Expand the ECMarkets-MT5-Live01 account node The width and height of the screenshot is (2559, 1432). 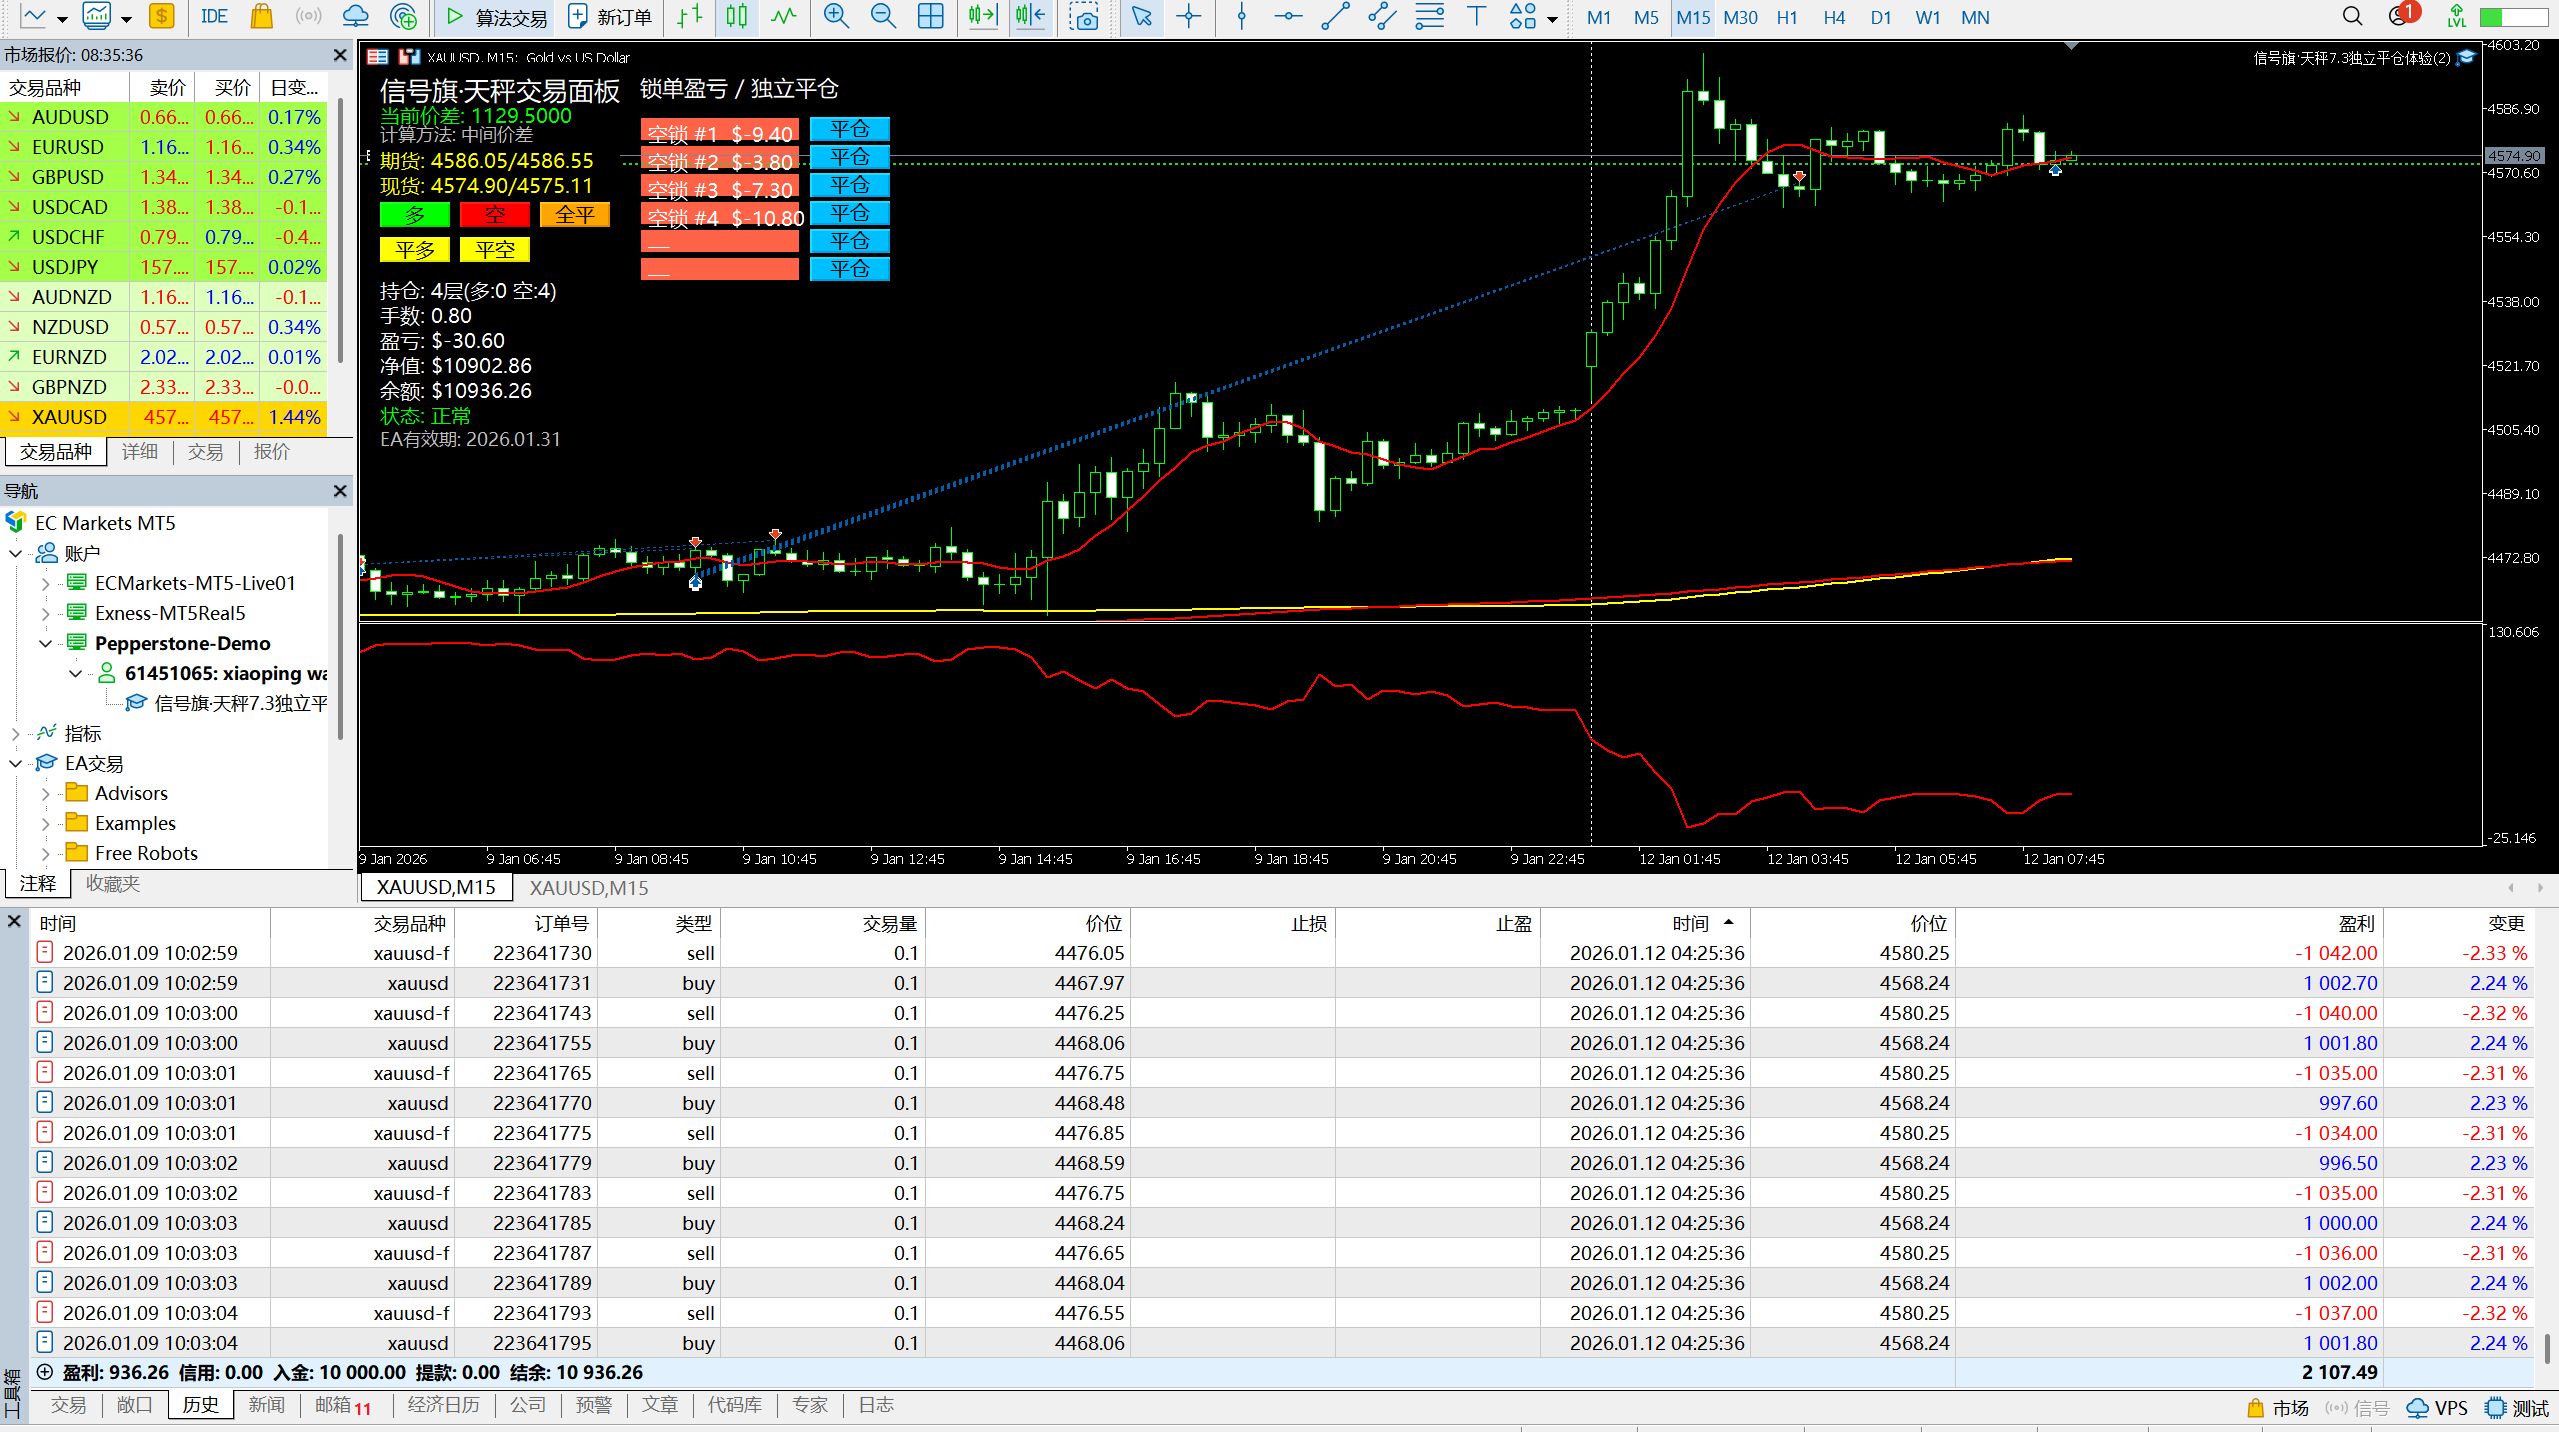pos(45,583)
